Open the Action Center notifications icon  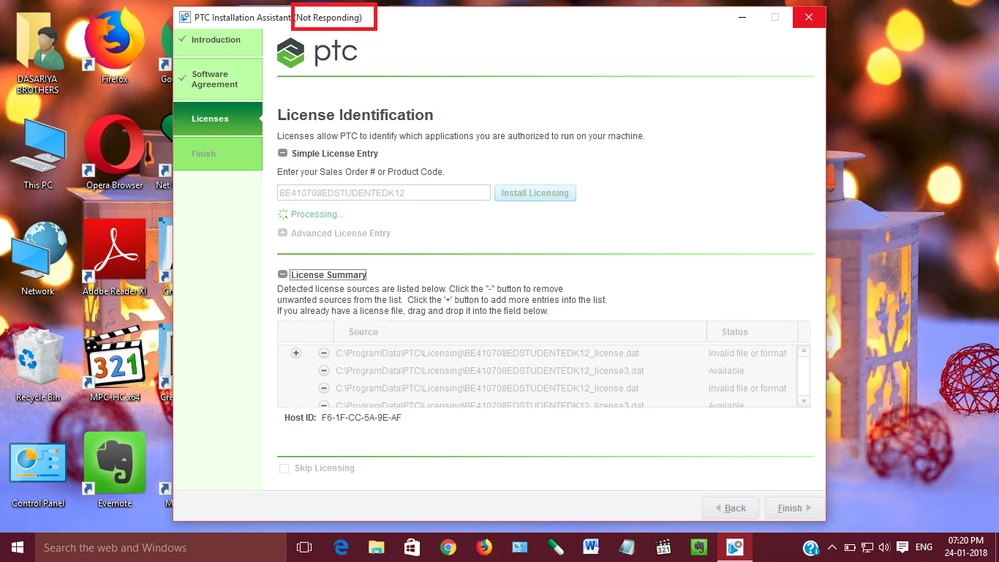click(902, 547)
